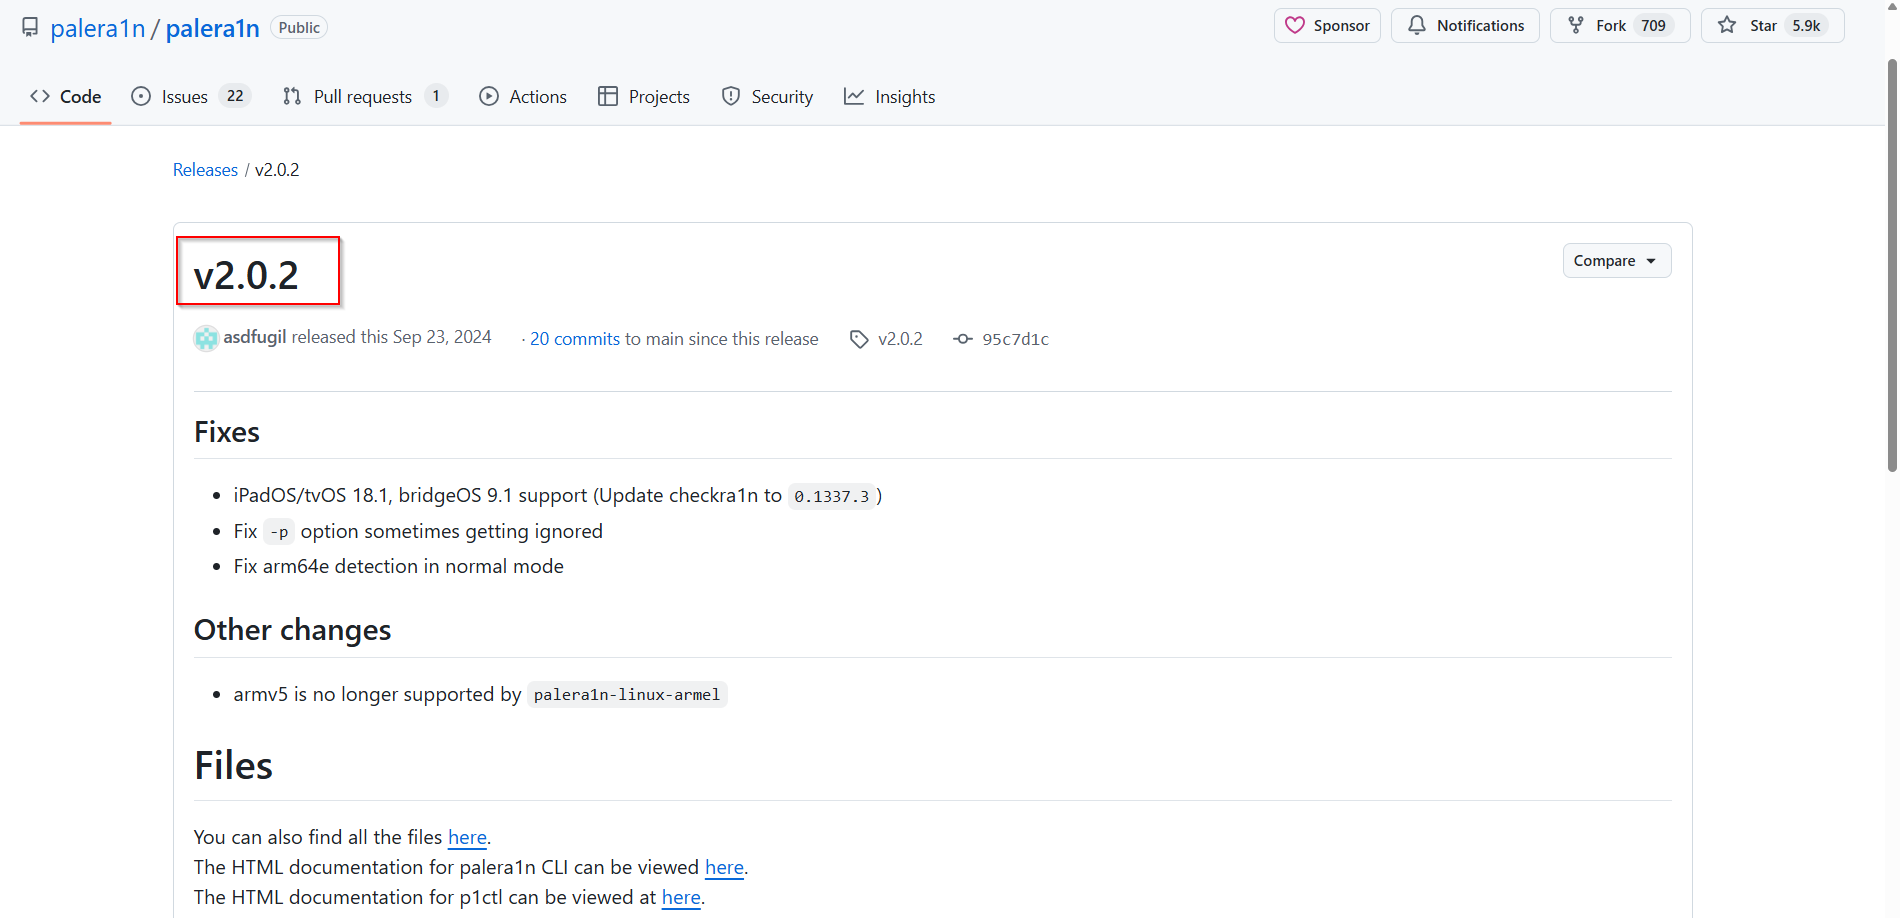The width and height of the screenshot is (1900, 918).
Task: Click the Star icon
Action: point(1727,25)
